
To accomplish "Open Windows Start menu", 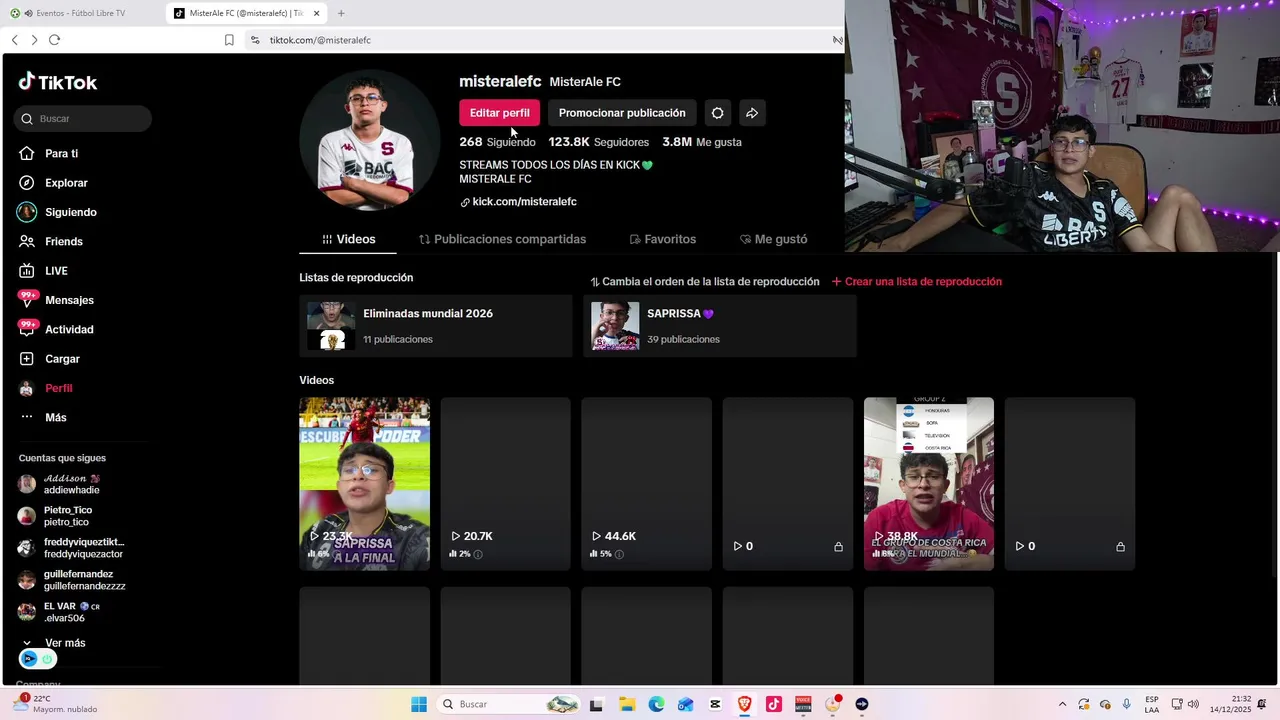I will click(419, 704).
